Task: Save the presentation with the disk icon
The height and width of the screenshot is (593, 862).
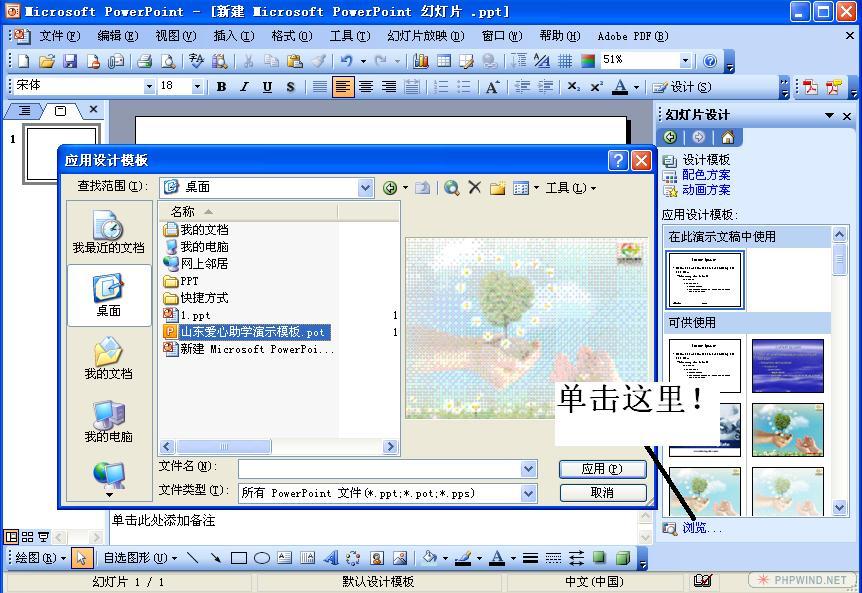Action: click(70, 60)
